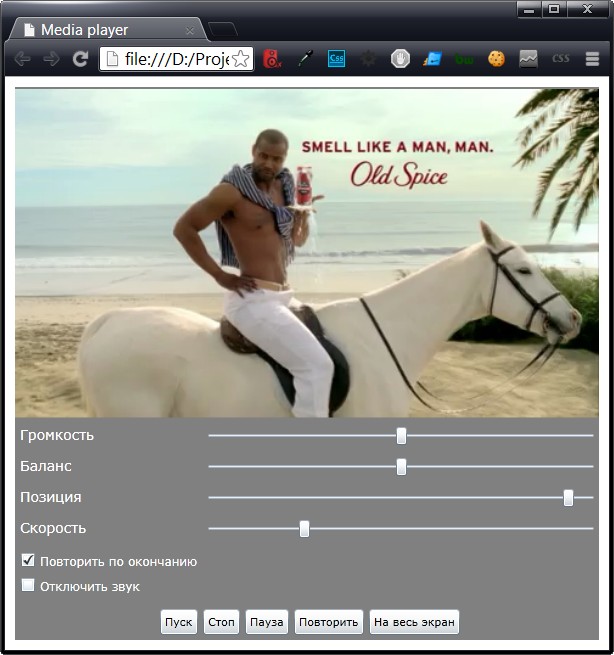Click the Повторить button
614x655 pixels.
click(x=329, y=622)
